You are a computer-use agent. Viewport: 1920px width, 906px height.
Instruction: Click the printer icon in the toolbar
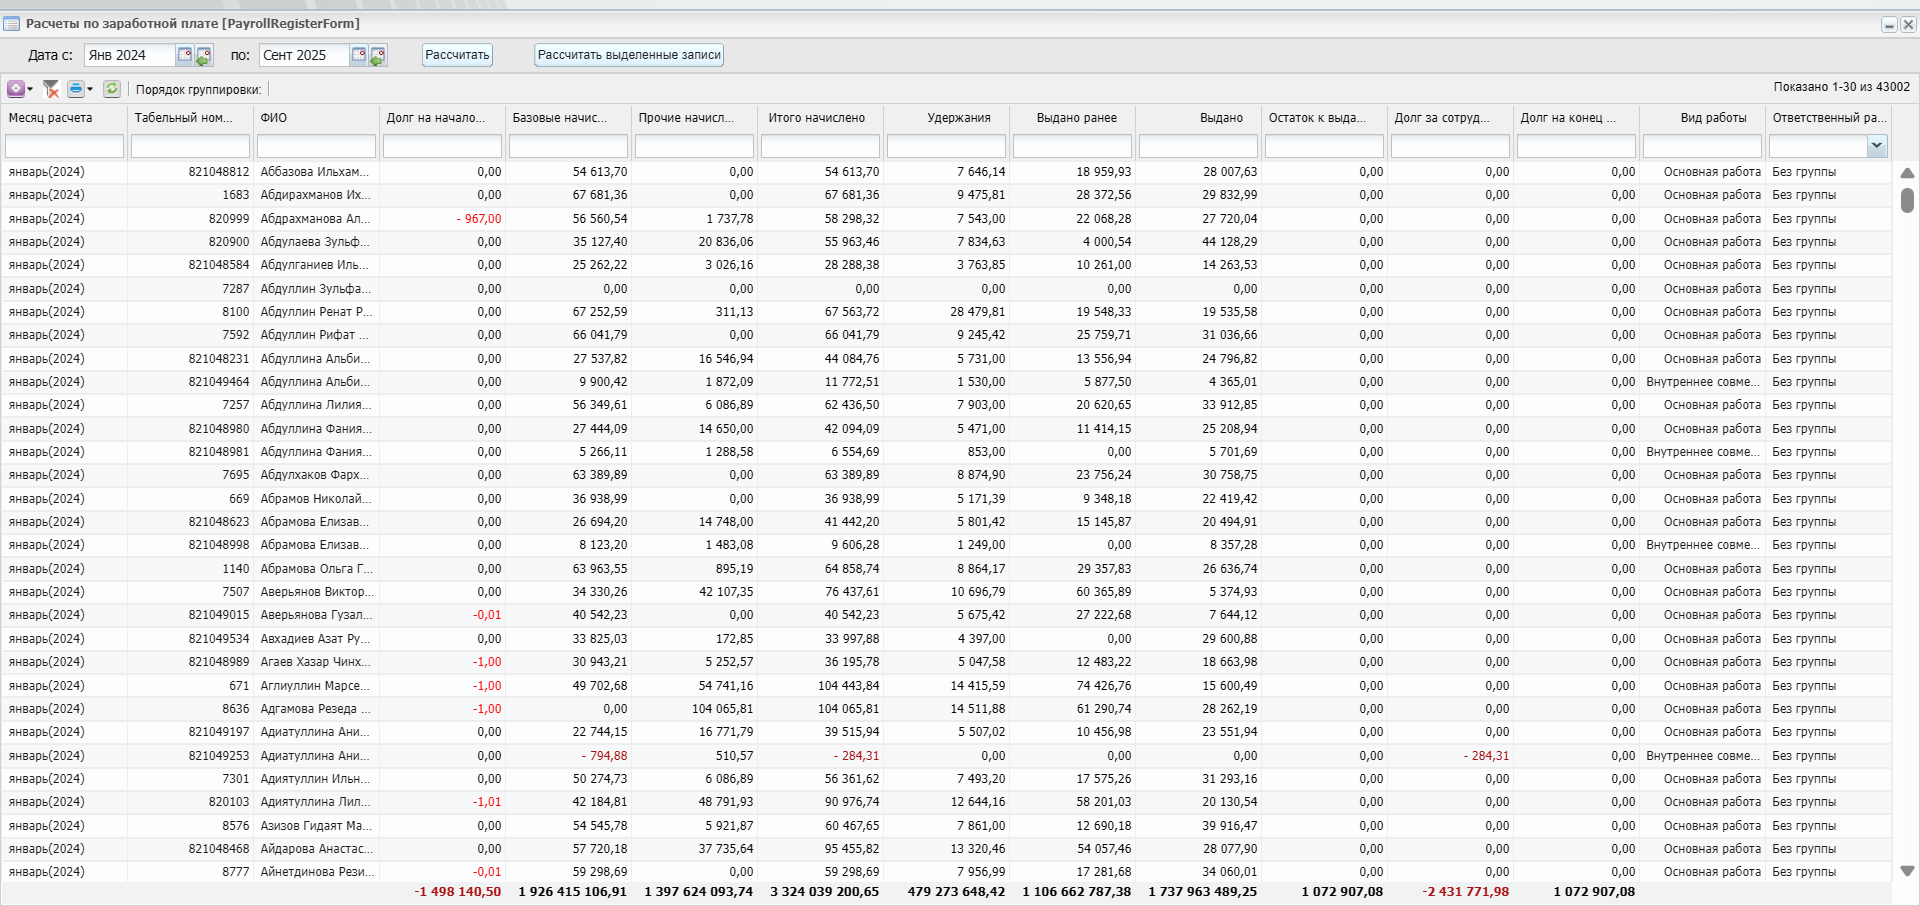75,89
